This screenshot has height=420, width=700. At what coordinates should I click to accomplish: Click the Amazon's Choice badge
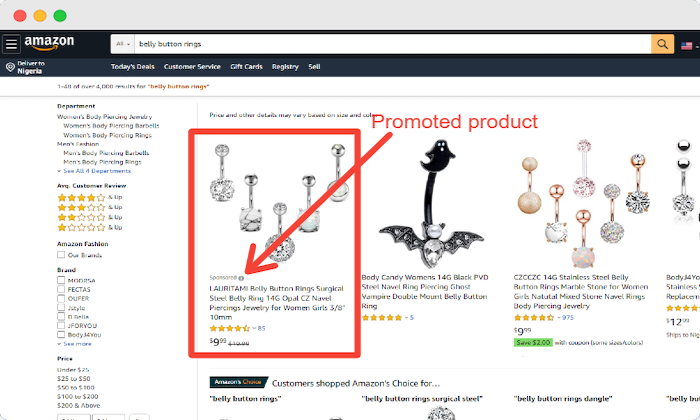(238, 382)
